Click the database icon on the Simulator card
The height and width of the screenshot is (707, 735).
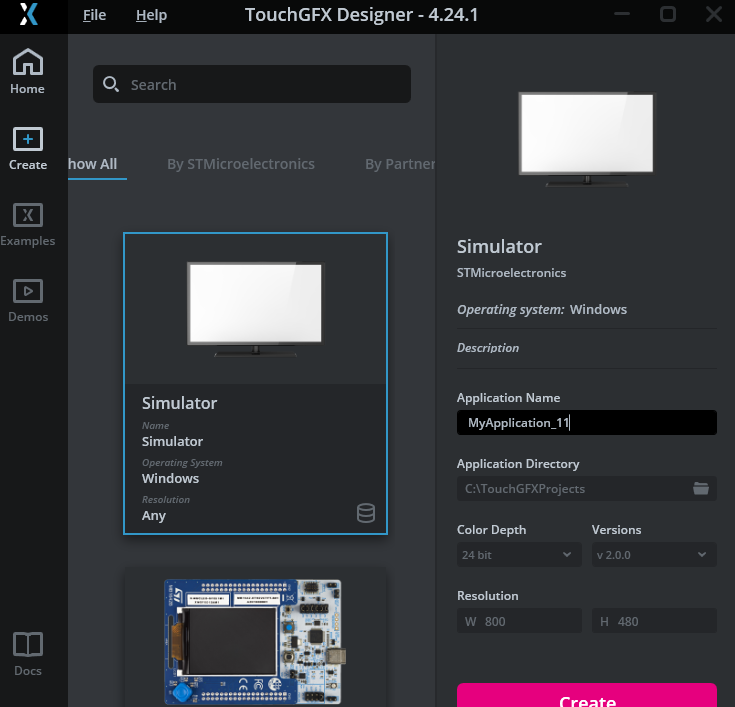366,513
